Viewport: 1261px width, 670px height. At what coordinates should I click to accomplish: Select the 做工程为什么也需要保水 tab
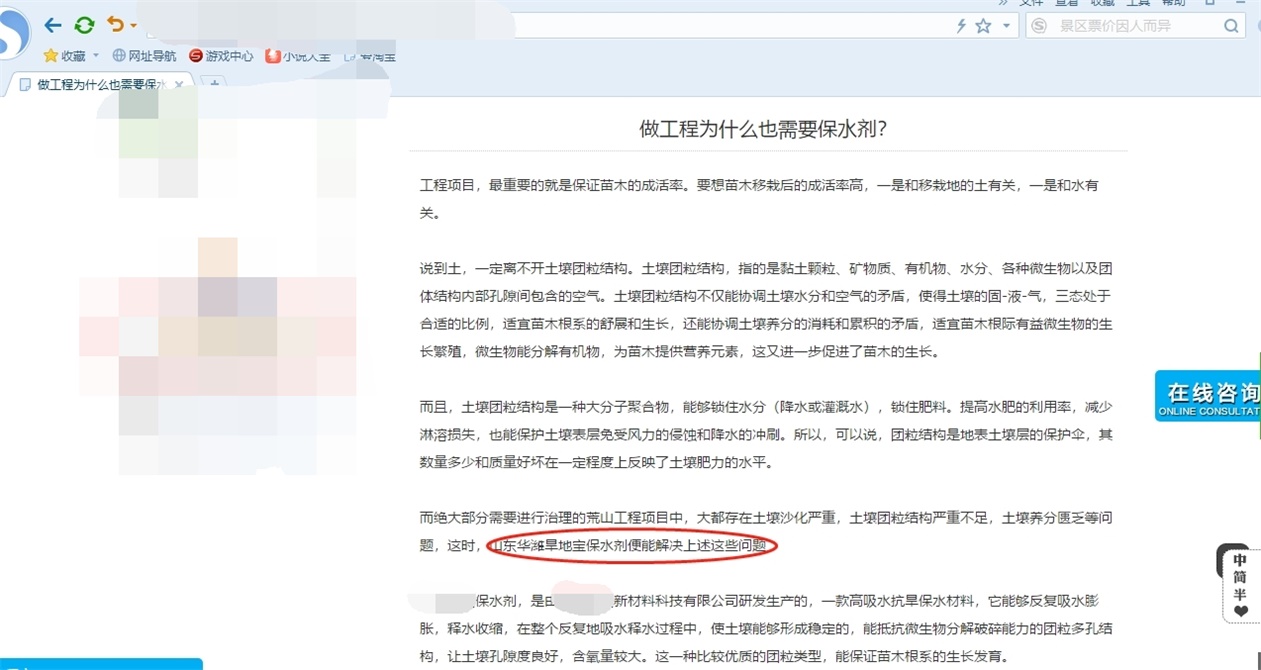pos(98,84)
